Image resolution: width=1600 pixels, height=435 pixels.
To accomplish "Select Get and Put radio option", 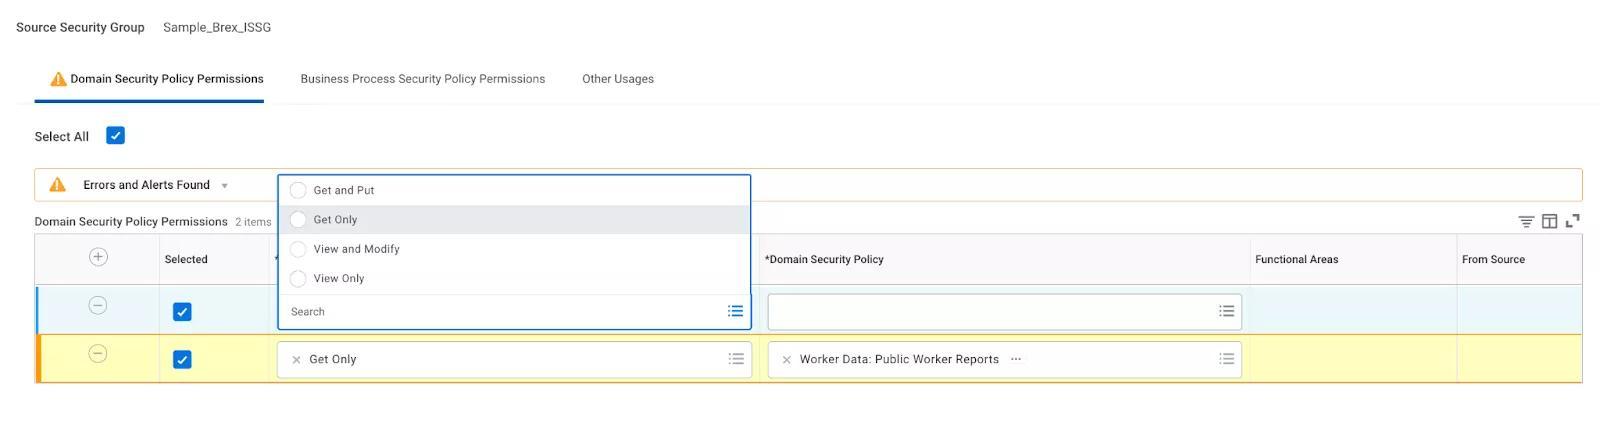I will pyautogui.click(x=298, y=190).
